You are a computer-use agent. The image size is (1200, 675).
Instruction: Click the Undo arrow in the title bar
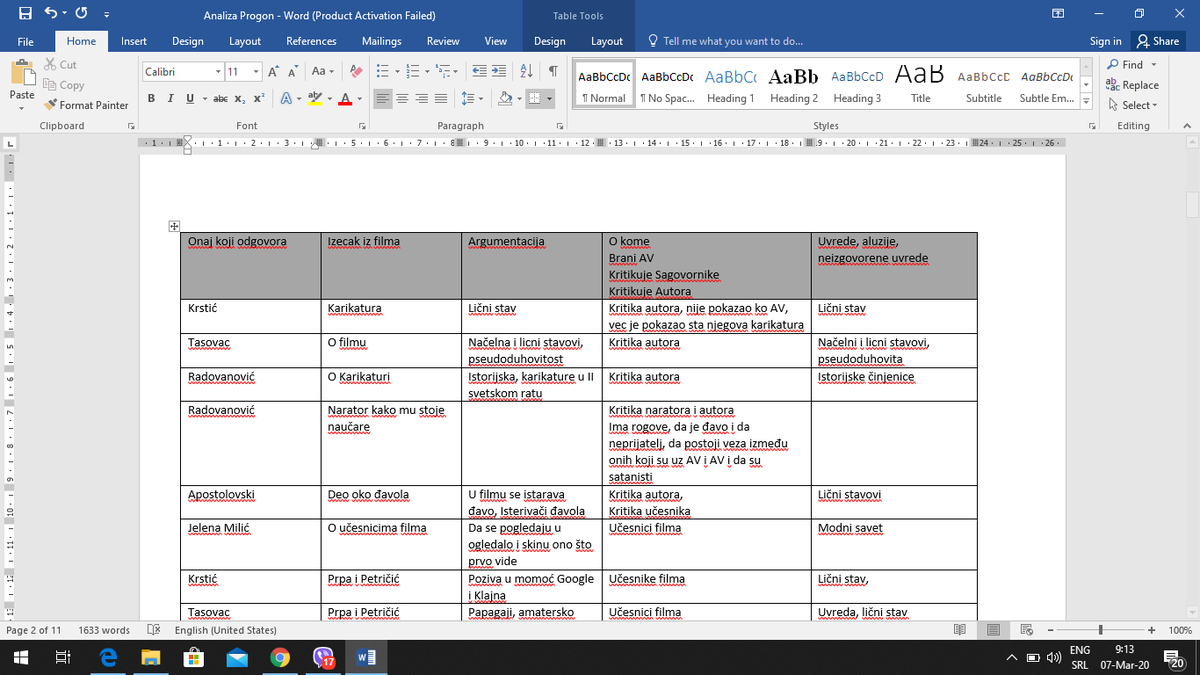52,15
